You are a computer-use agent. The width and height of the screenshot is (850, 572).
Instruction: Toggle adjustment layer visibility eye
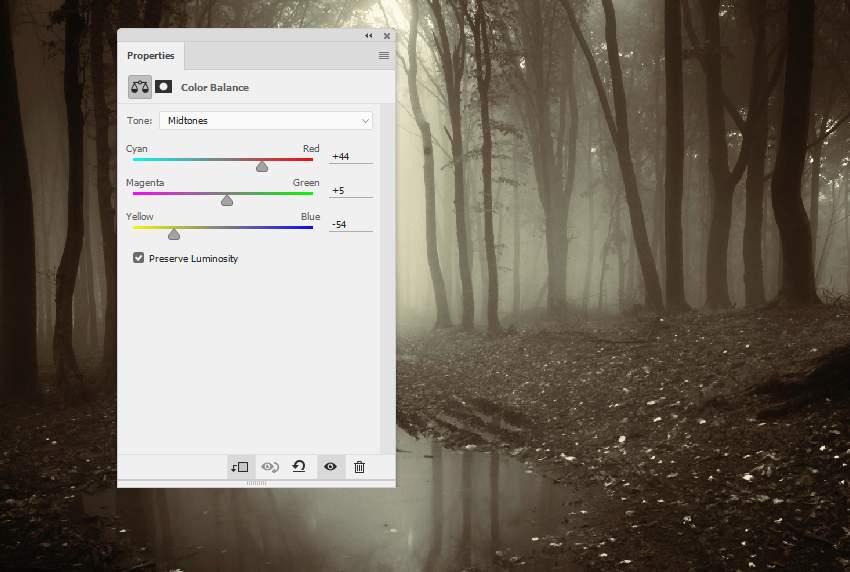330,466
